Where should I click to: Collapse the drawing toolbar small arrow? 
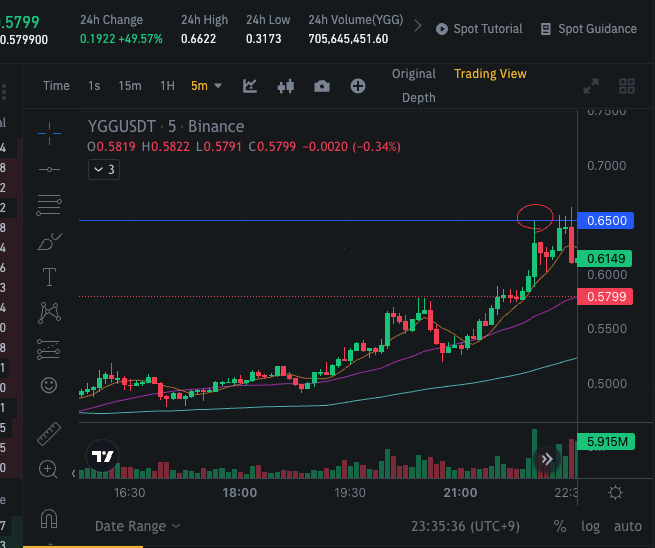click(x=74, y=473)
